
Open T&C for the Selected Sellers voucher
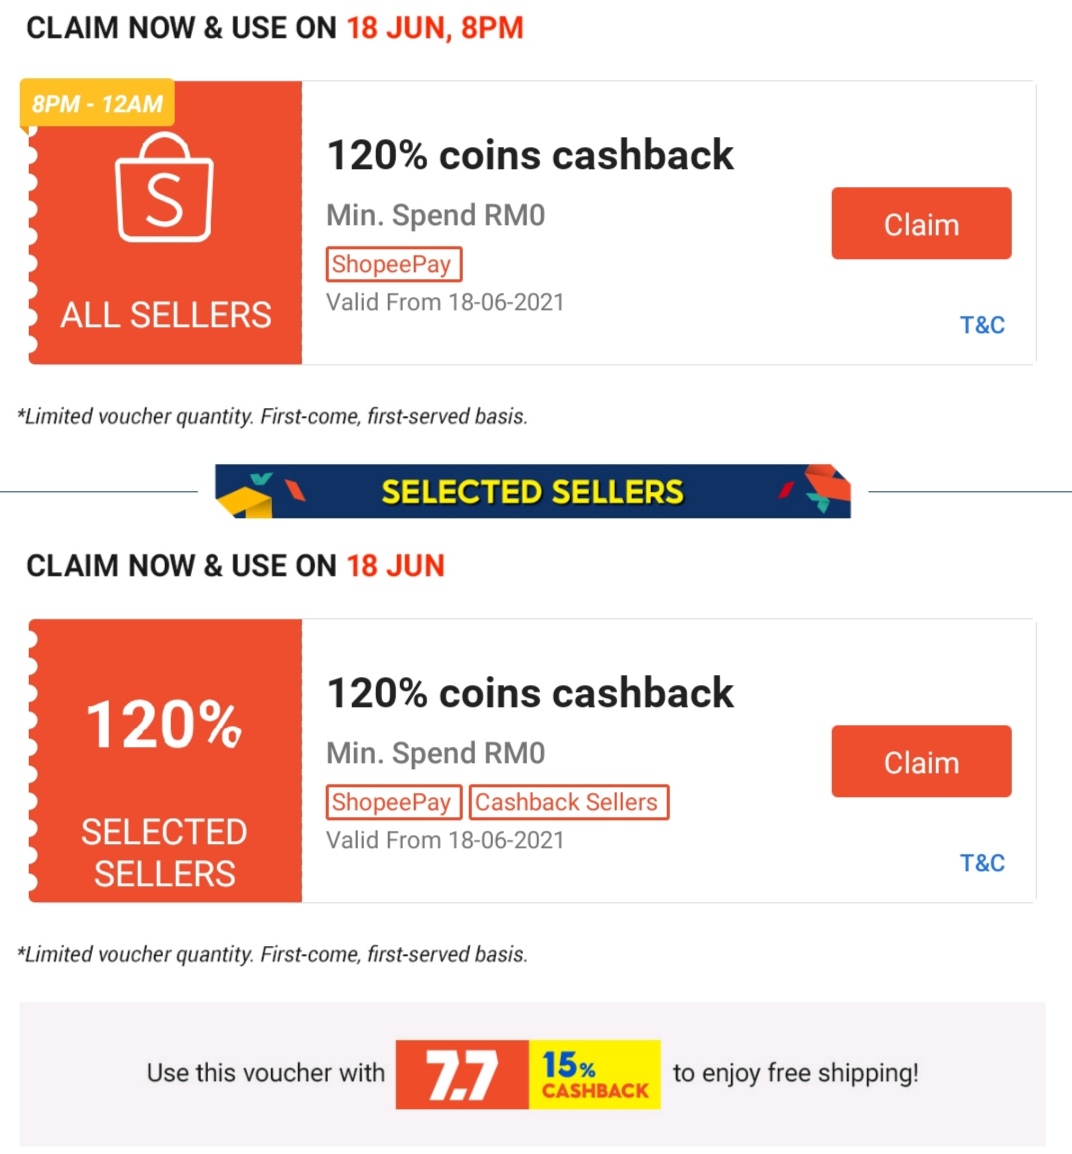[982, 863]
